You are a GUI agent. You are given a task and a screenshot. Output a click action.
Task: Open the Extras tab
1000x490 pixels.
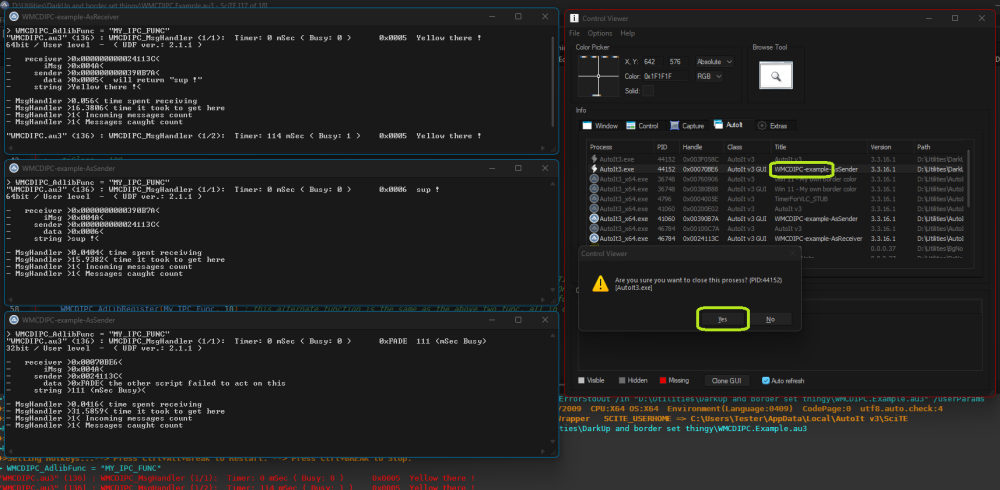(776, 126)
